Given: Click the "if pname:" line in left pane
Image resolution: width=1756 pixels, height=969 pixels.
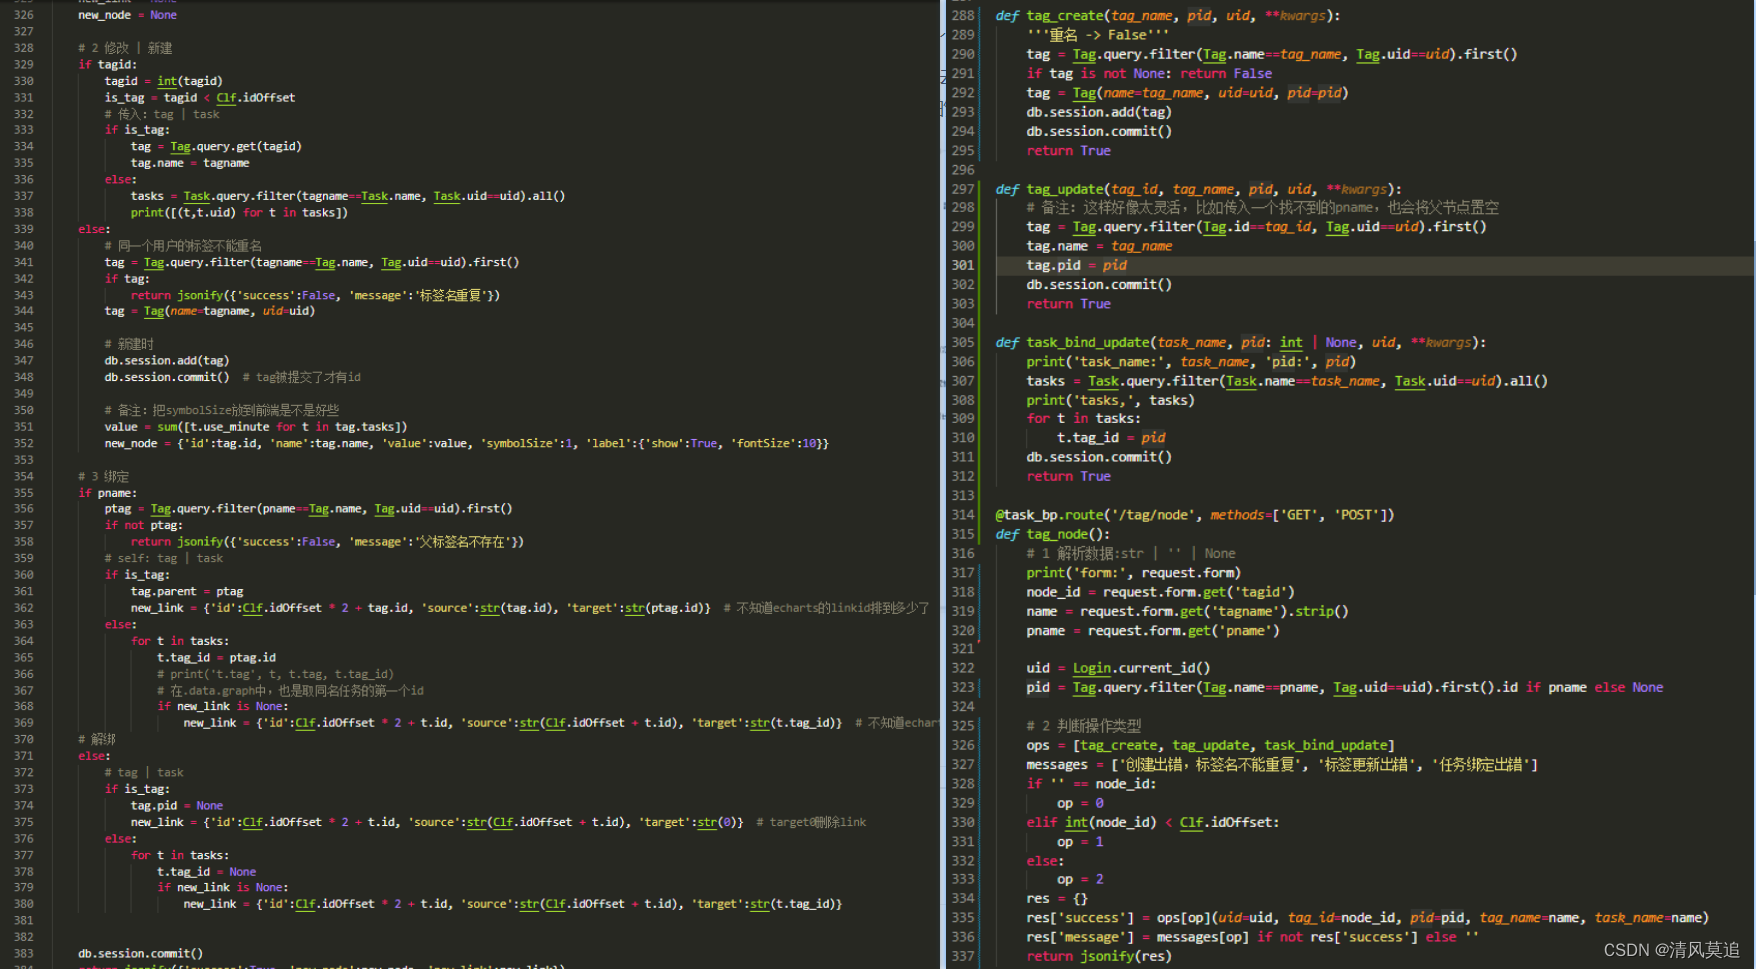Looking at the screenshot, I should click(x=108, y=493).
